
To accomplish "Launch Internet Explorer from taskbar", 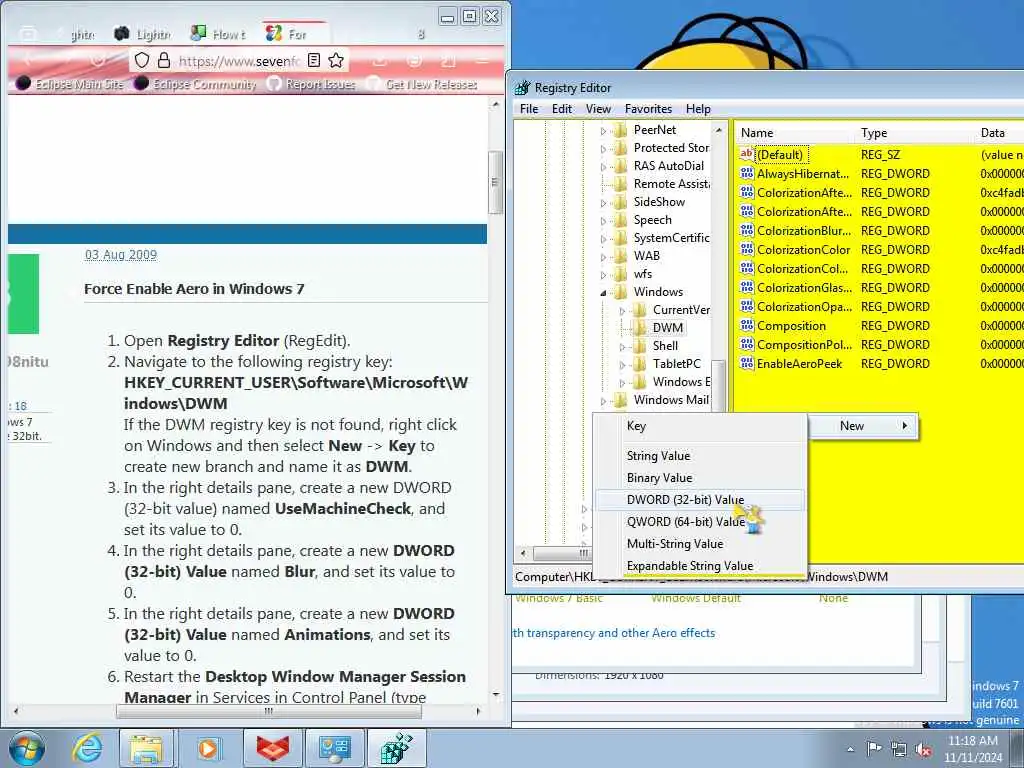I will click(88, 748).
